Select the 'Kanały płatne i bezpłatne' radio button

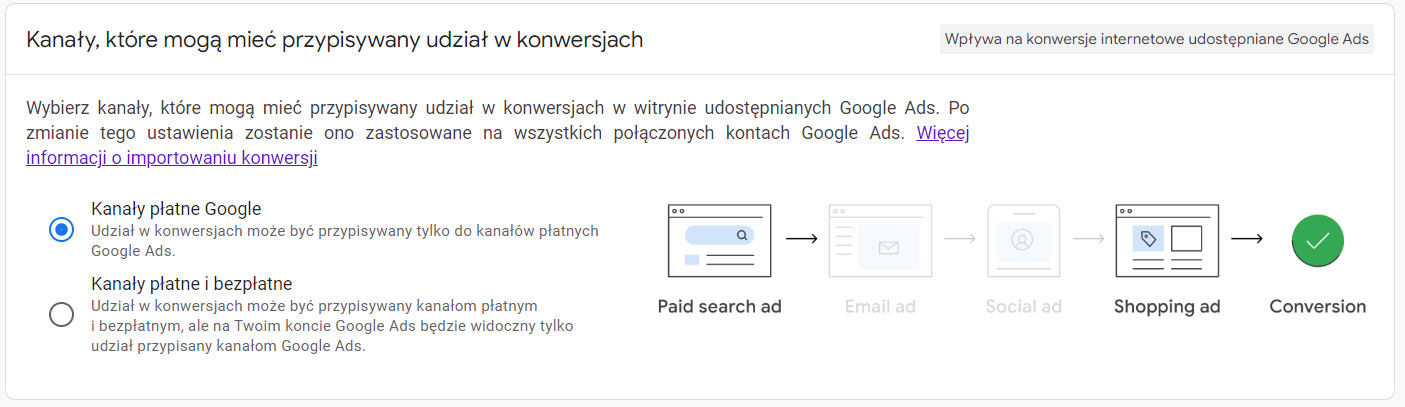[61, 314]
